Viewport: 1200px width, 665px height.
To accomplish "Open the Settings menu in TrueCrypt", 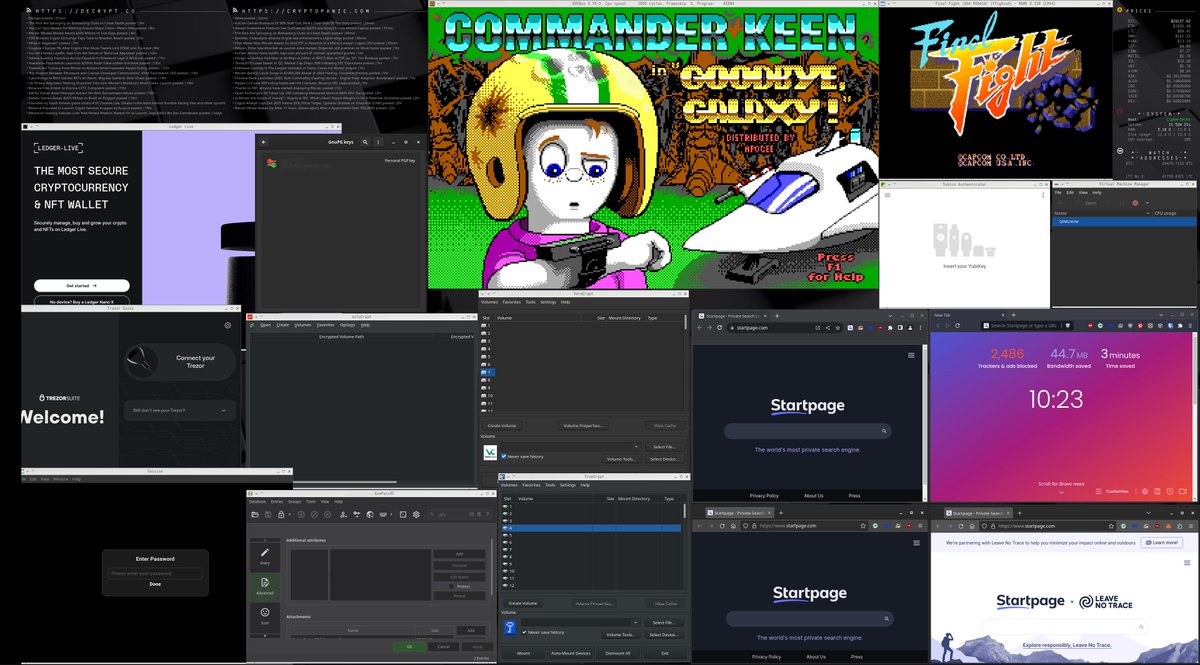I will pyautogui.click(x=568, y=484).
